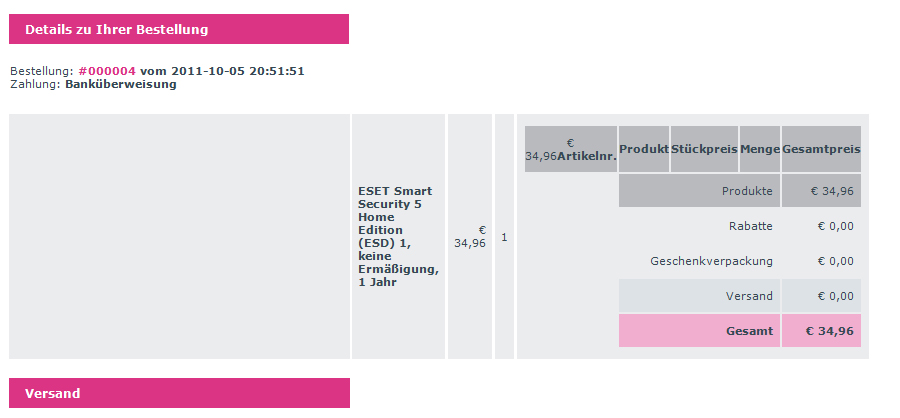Screen dimensions: 900x418
Task: Click the Produkt column header
Action: (644, 149)
